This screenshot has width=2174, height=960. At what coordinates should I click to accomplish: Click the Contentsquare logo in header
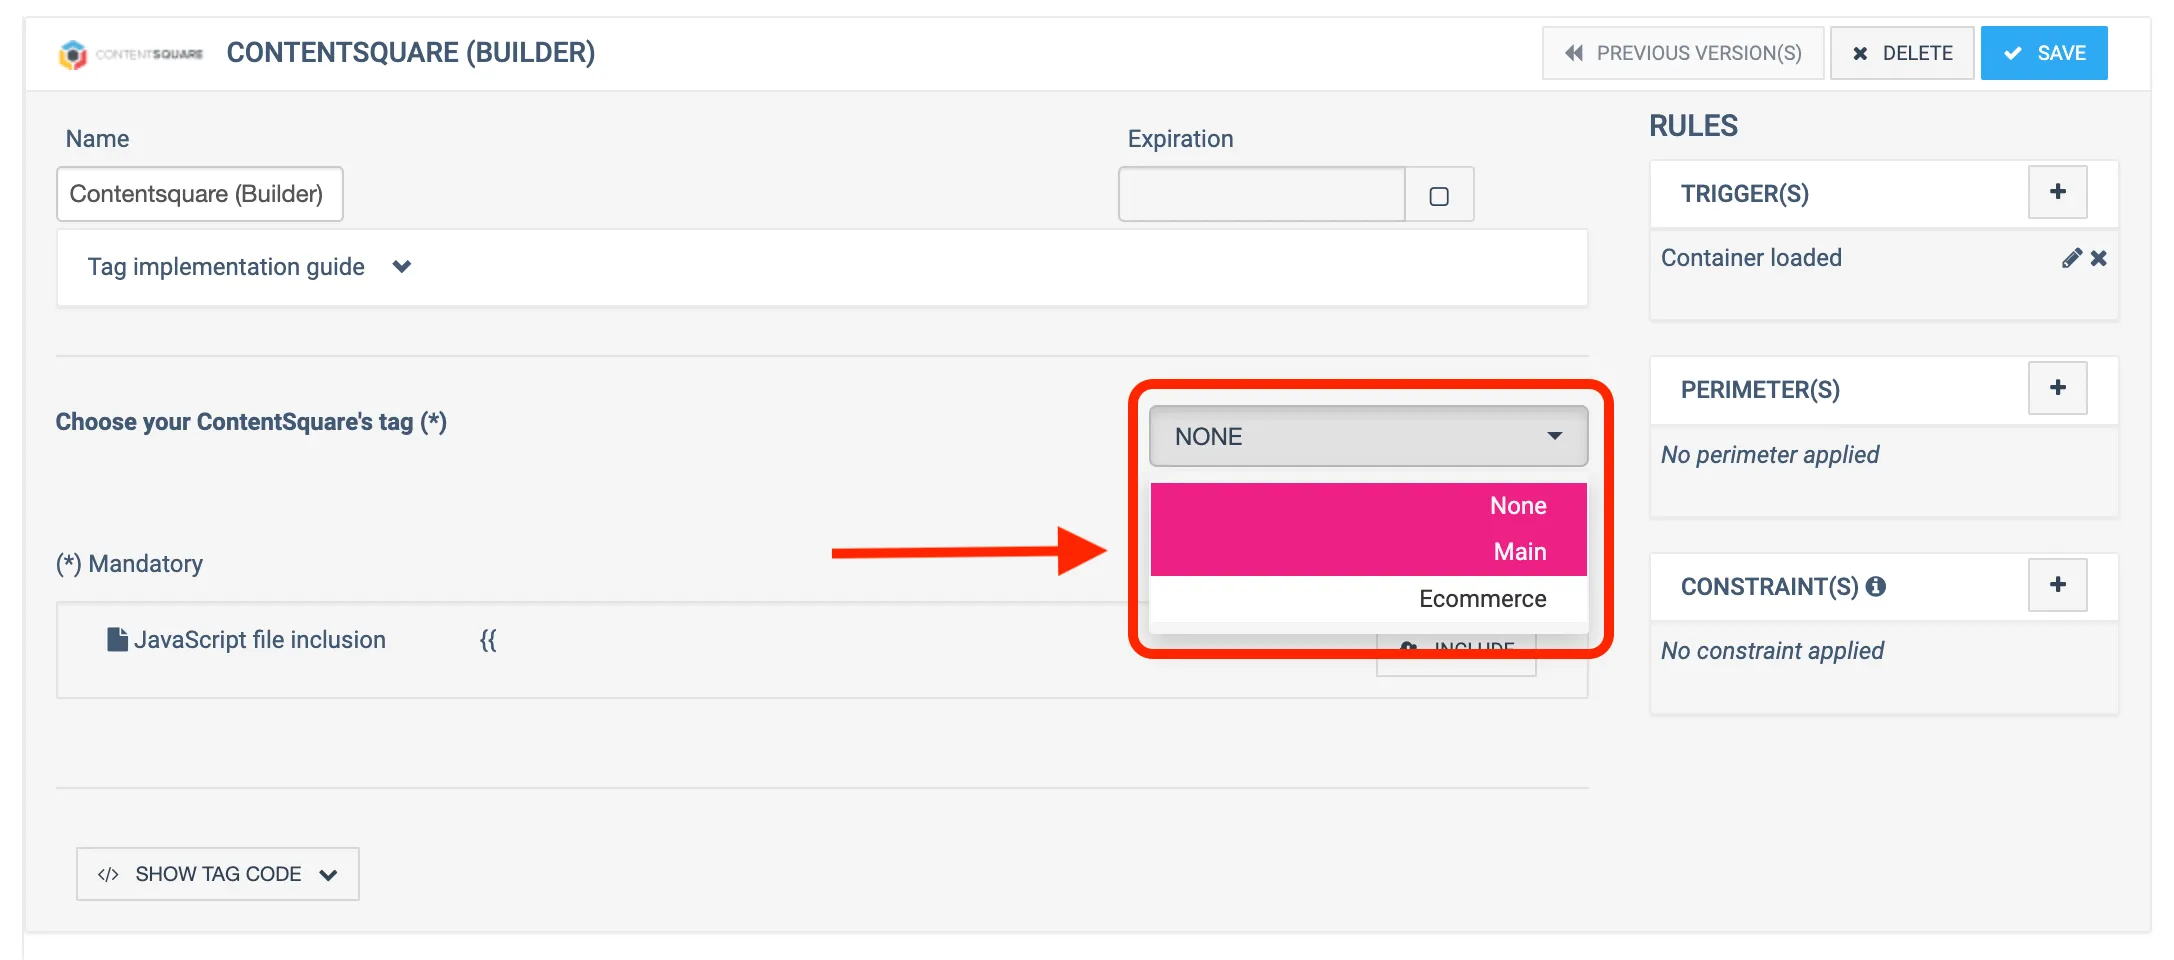click(x=130, y=54)
